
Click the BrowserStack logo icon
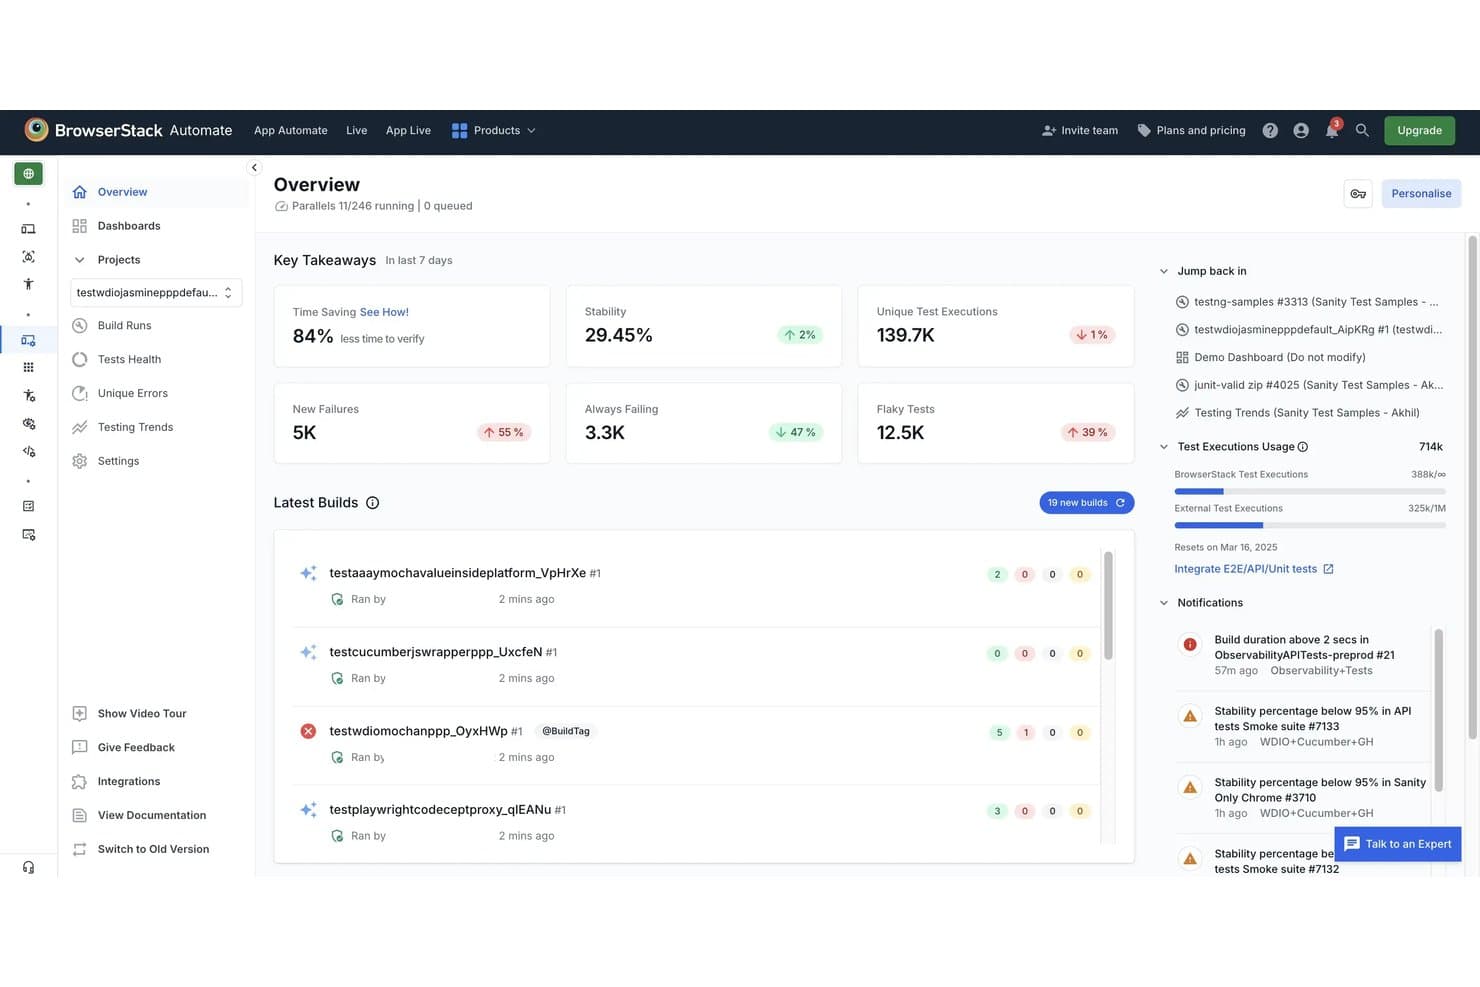click(x=36, y=130)
